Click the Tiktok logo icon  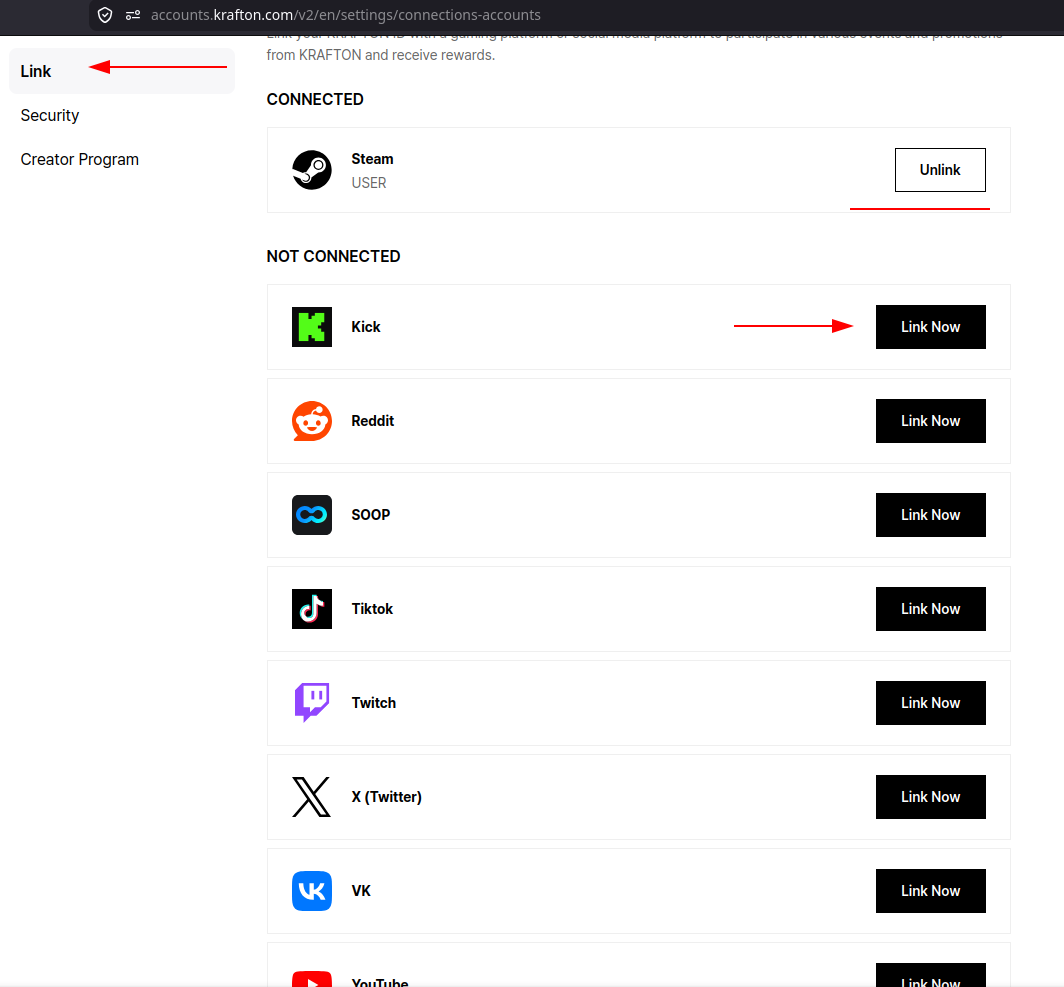(x=311, y=608)
